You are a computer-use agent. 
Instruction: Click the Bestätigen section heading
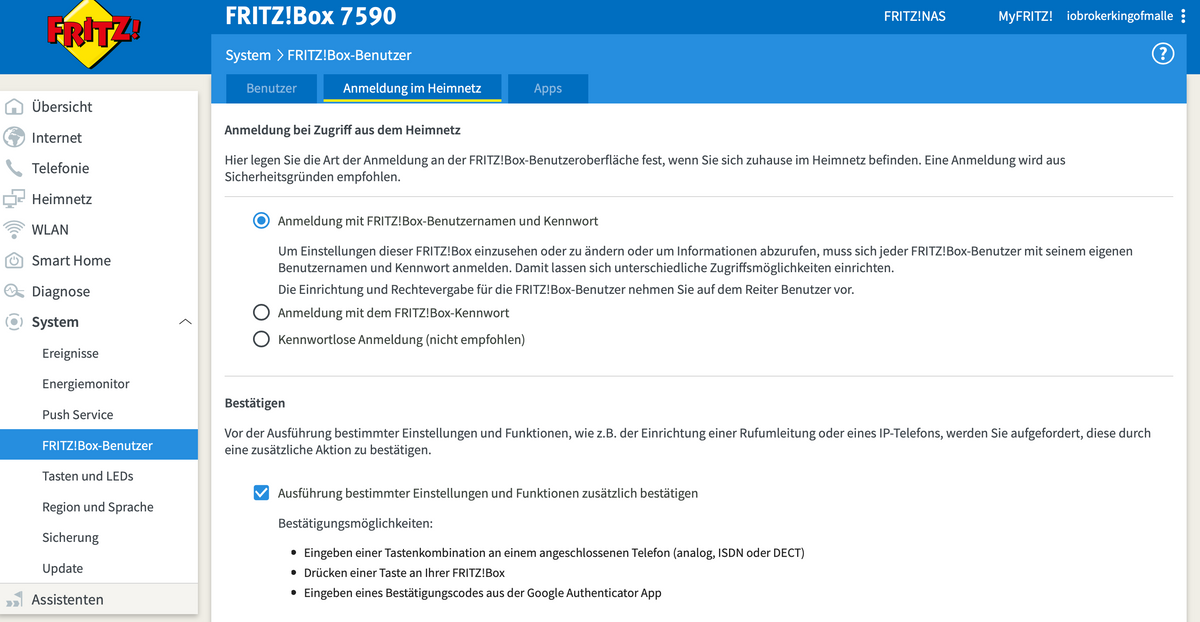(x=255, y=403)
